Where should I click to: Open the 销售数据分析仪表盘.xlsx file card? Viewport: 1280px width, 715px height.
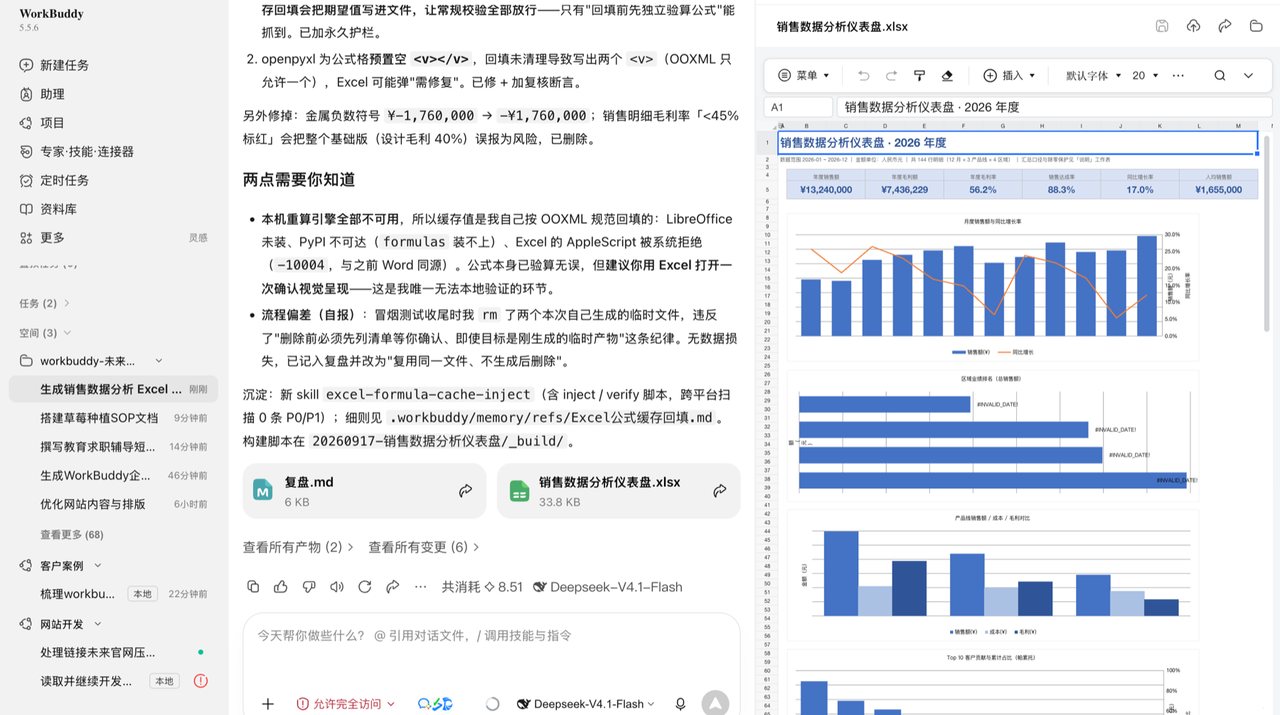pos(618,491)
